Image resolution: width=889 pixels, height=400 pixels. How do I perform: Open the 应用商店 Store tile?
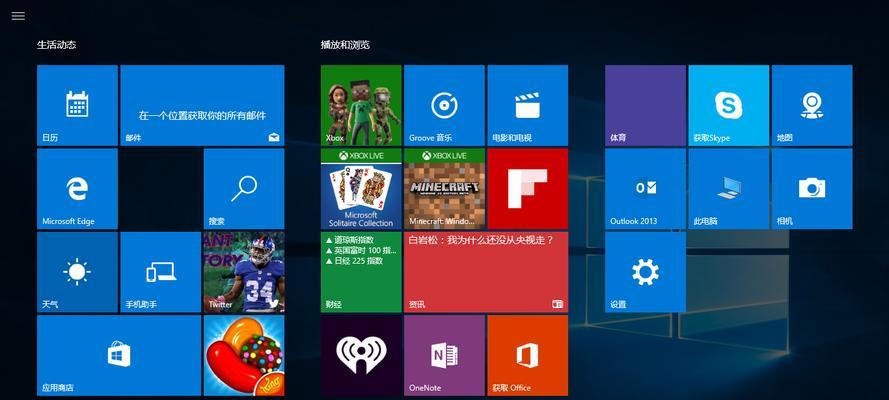(119, 355)
